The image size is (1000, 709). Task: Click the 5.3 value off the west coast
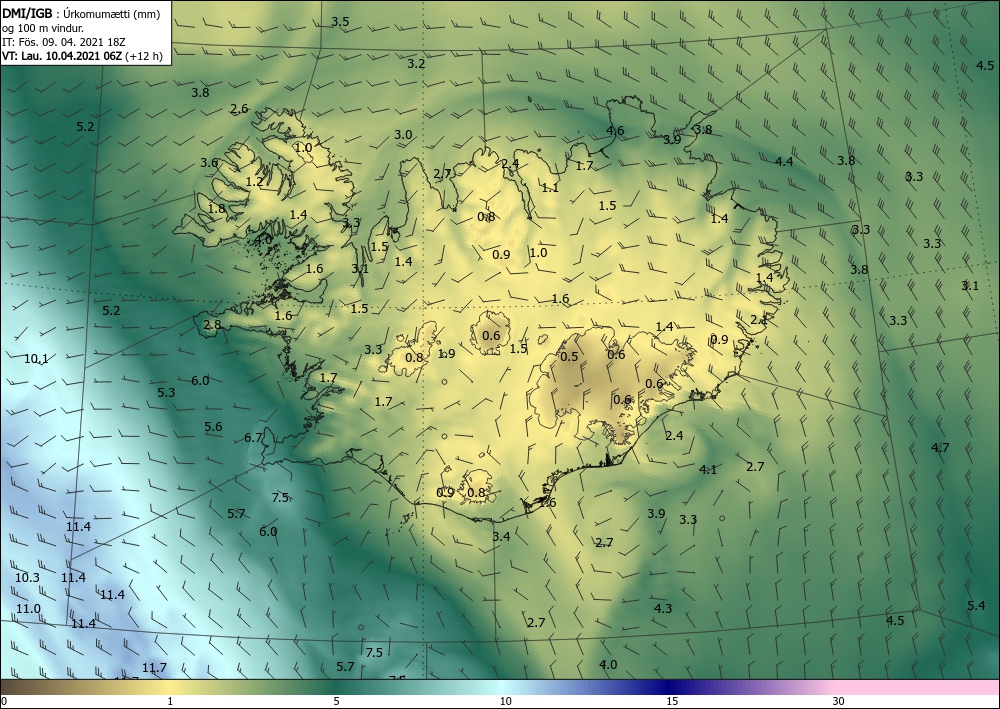166,393
